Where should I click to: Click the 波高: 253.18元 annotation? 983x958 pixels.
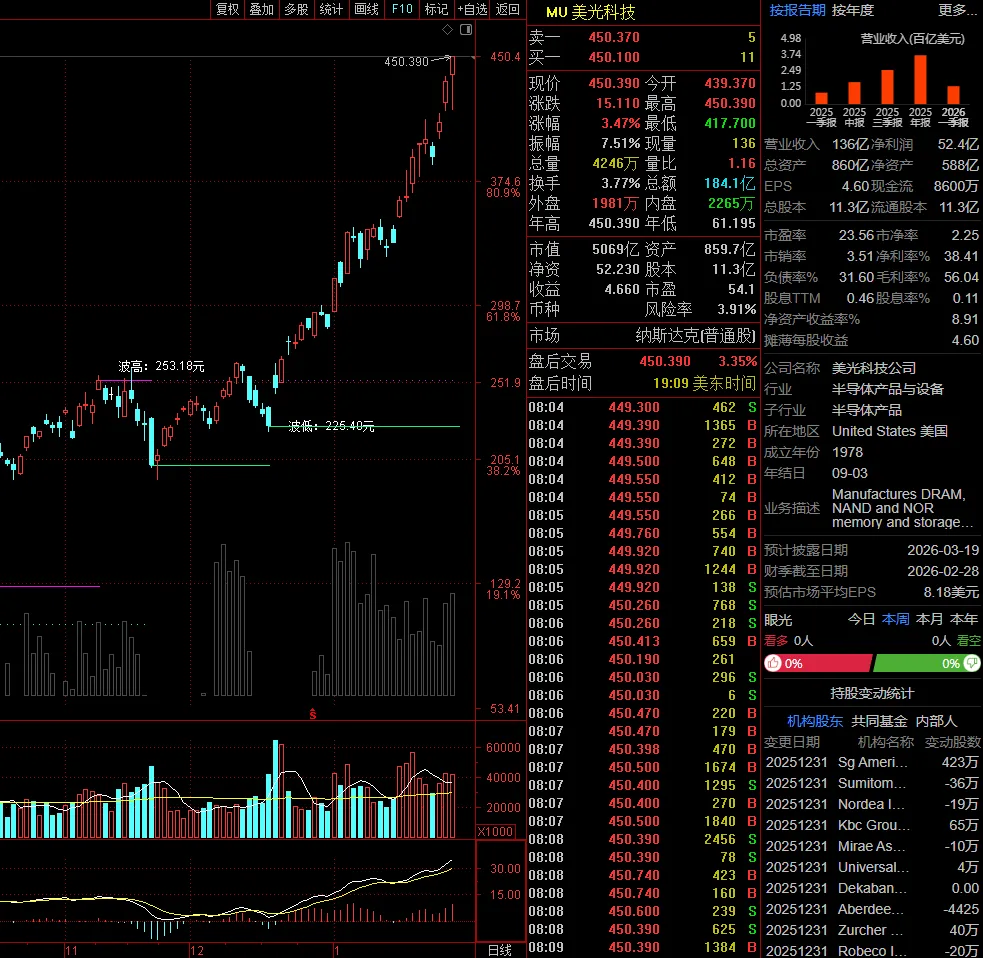pos(161,366)
